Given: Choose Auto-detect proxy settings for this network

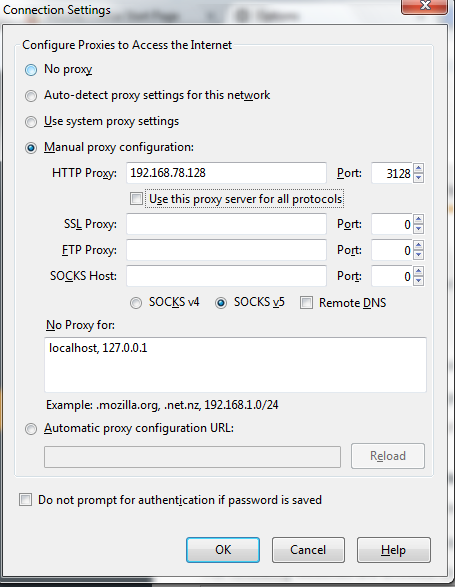Looking at the screenshot, I should point(31,96).
